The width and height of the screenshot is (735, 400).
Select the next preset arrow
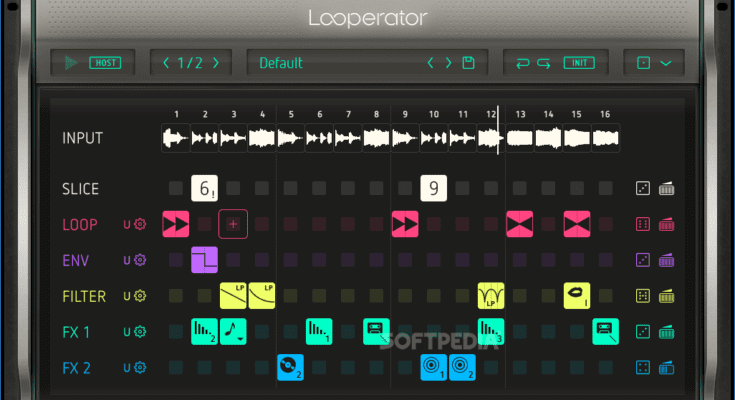(x=449, y=63)
